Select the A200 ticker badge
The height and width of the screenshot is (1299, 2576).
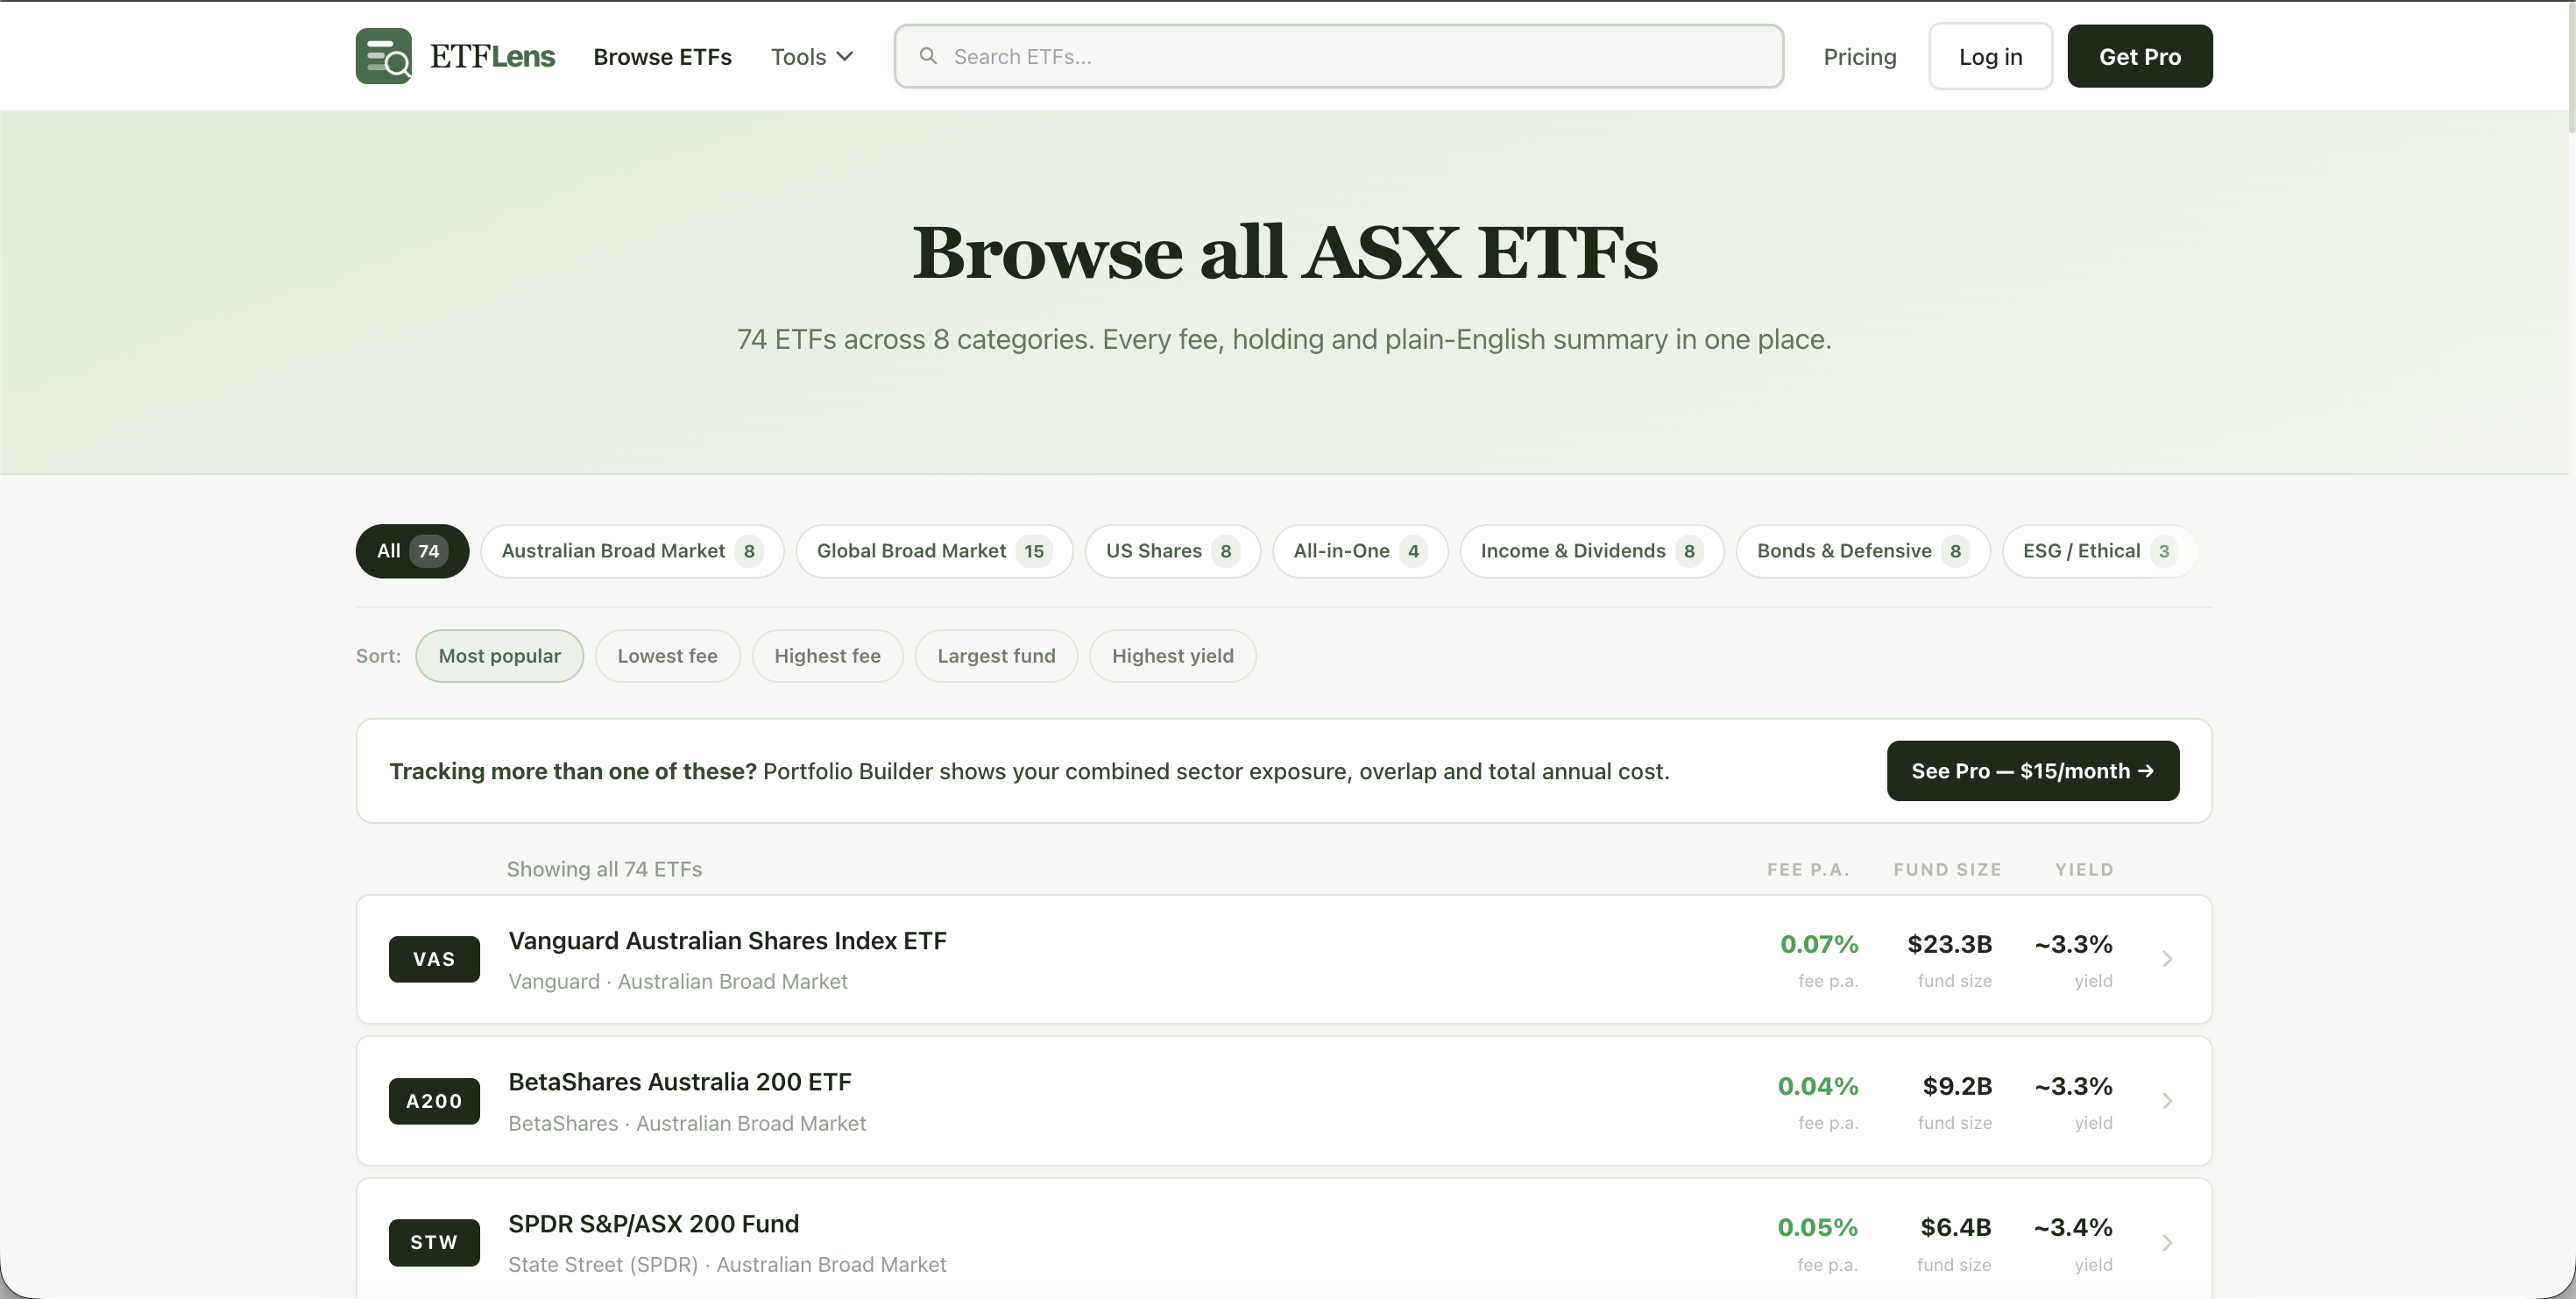[x=434, y=1101]
